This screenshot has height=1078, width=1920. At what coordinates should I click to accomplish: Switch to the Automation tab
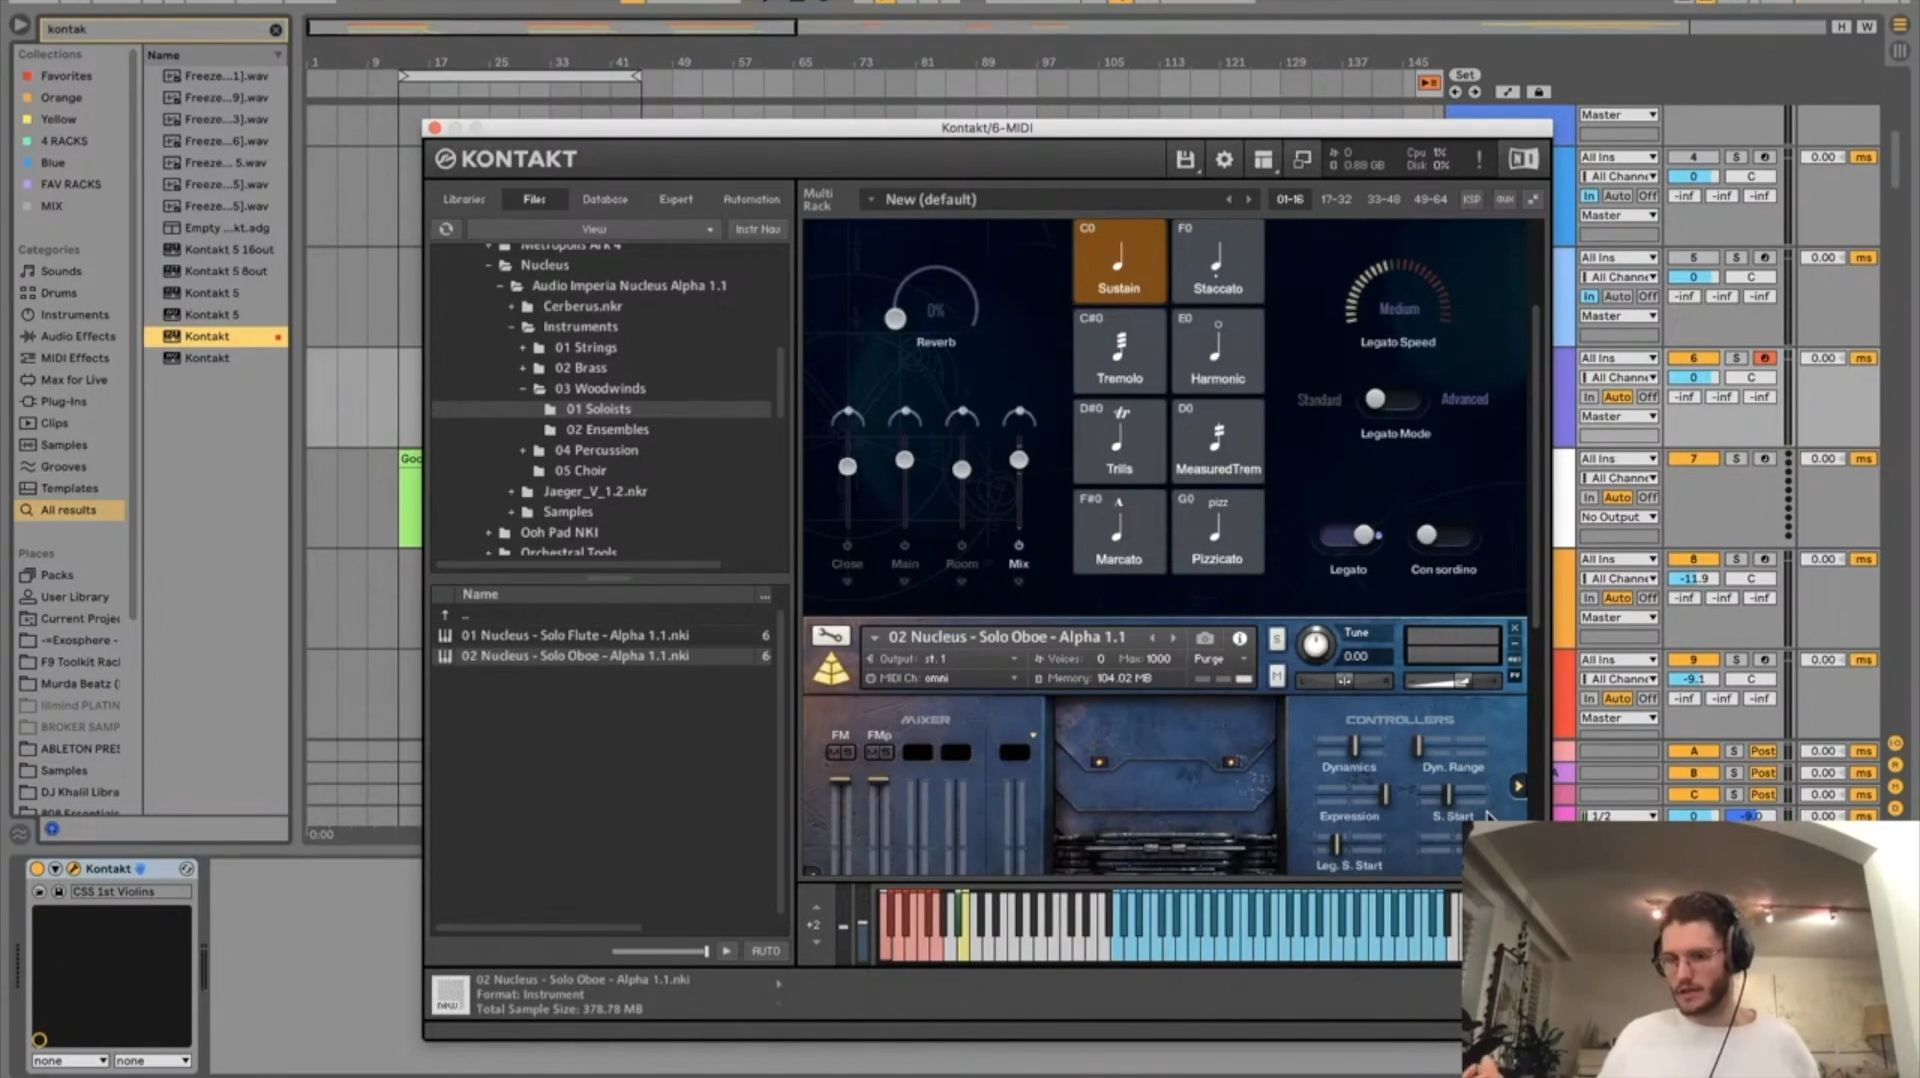pyautogui.click(x=752, y=199)
